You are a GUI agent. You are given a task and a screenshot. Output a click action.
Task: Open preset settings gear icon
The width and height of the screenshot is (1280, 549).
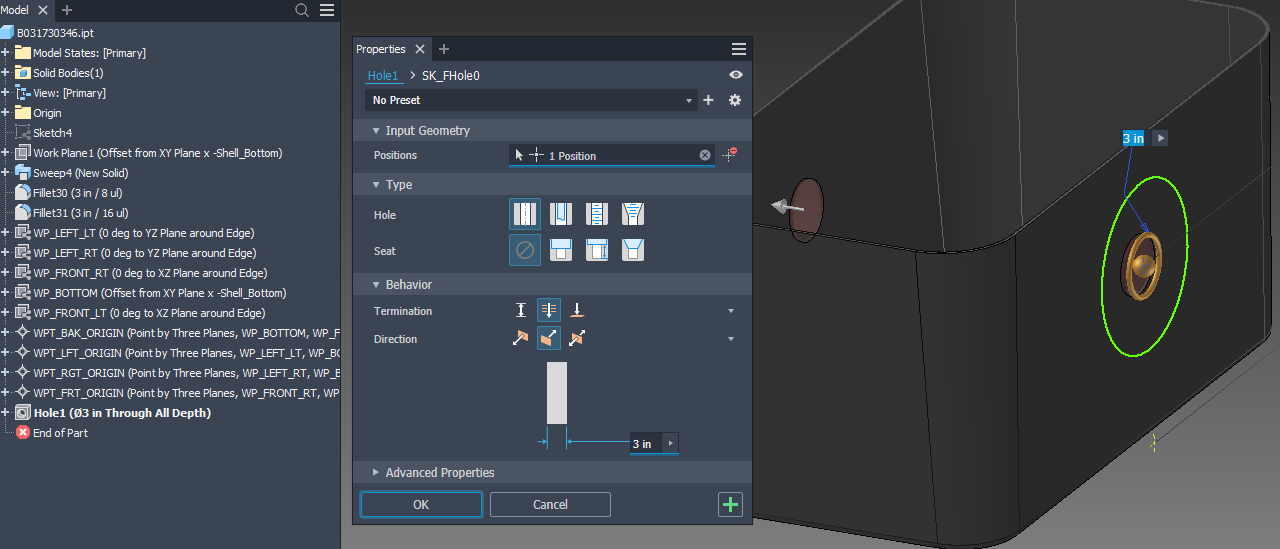(735, 100)
